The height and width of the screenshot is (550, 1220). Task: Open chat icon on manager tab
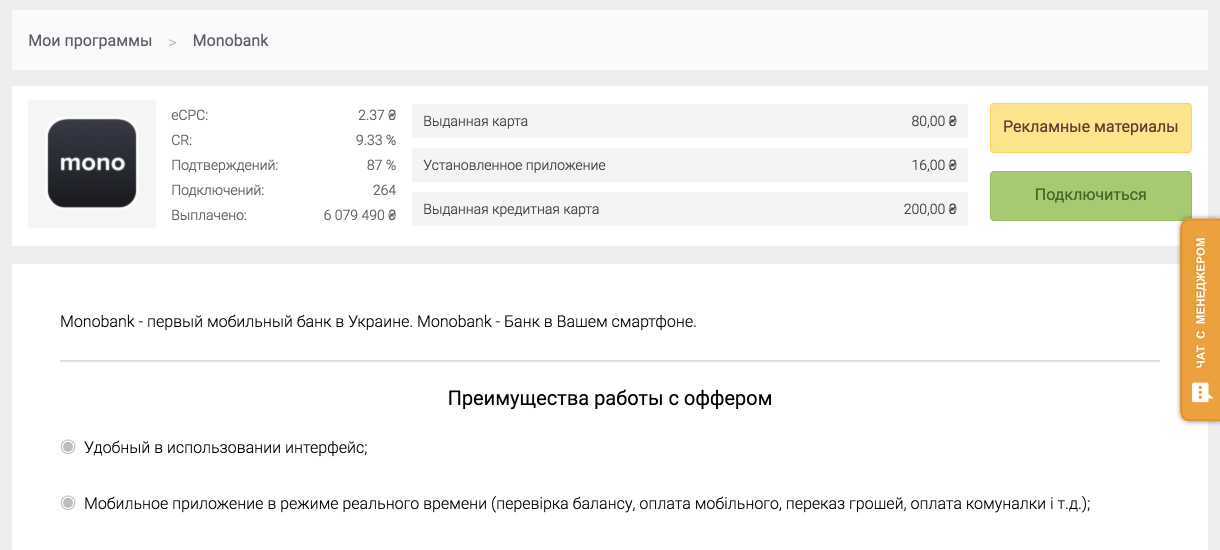(1200, 391)
